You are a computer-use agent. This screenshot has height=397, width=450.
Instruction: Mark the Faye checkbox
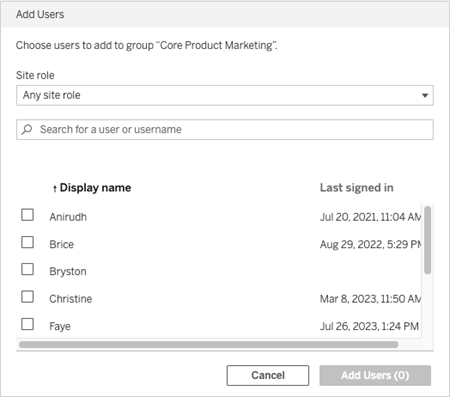tap(27, 324)
